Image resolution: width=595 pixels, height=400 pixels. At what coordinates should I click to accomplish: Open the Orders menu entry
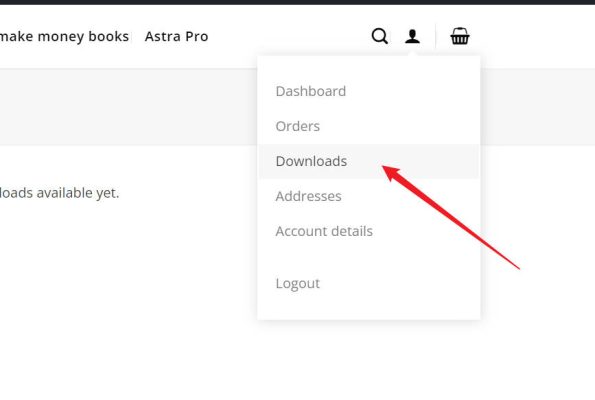298,126
